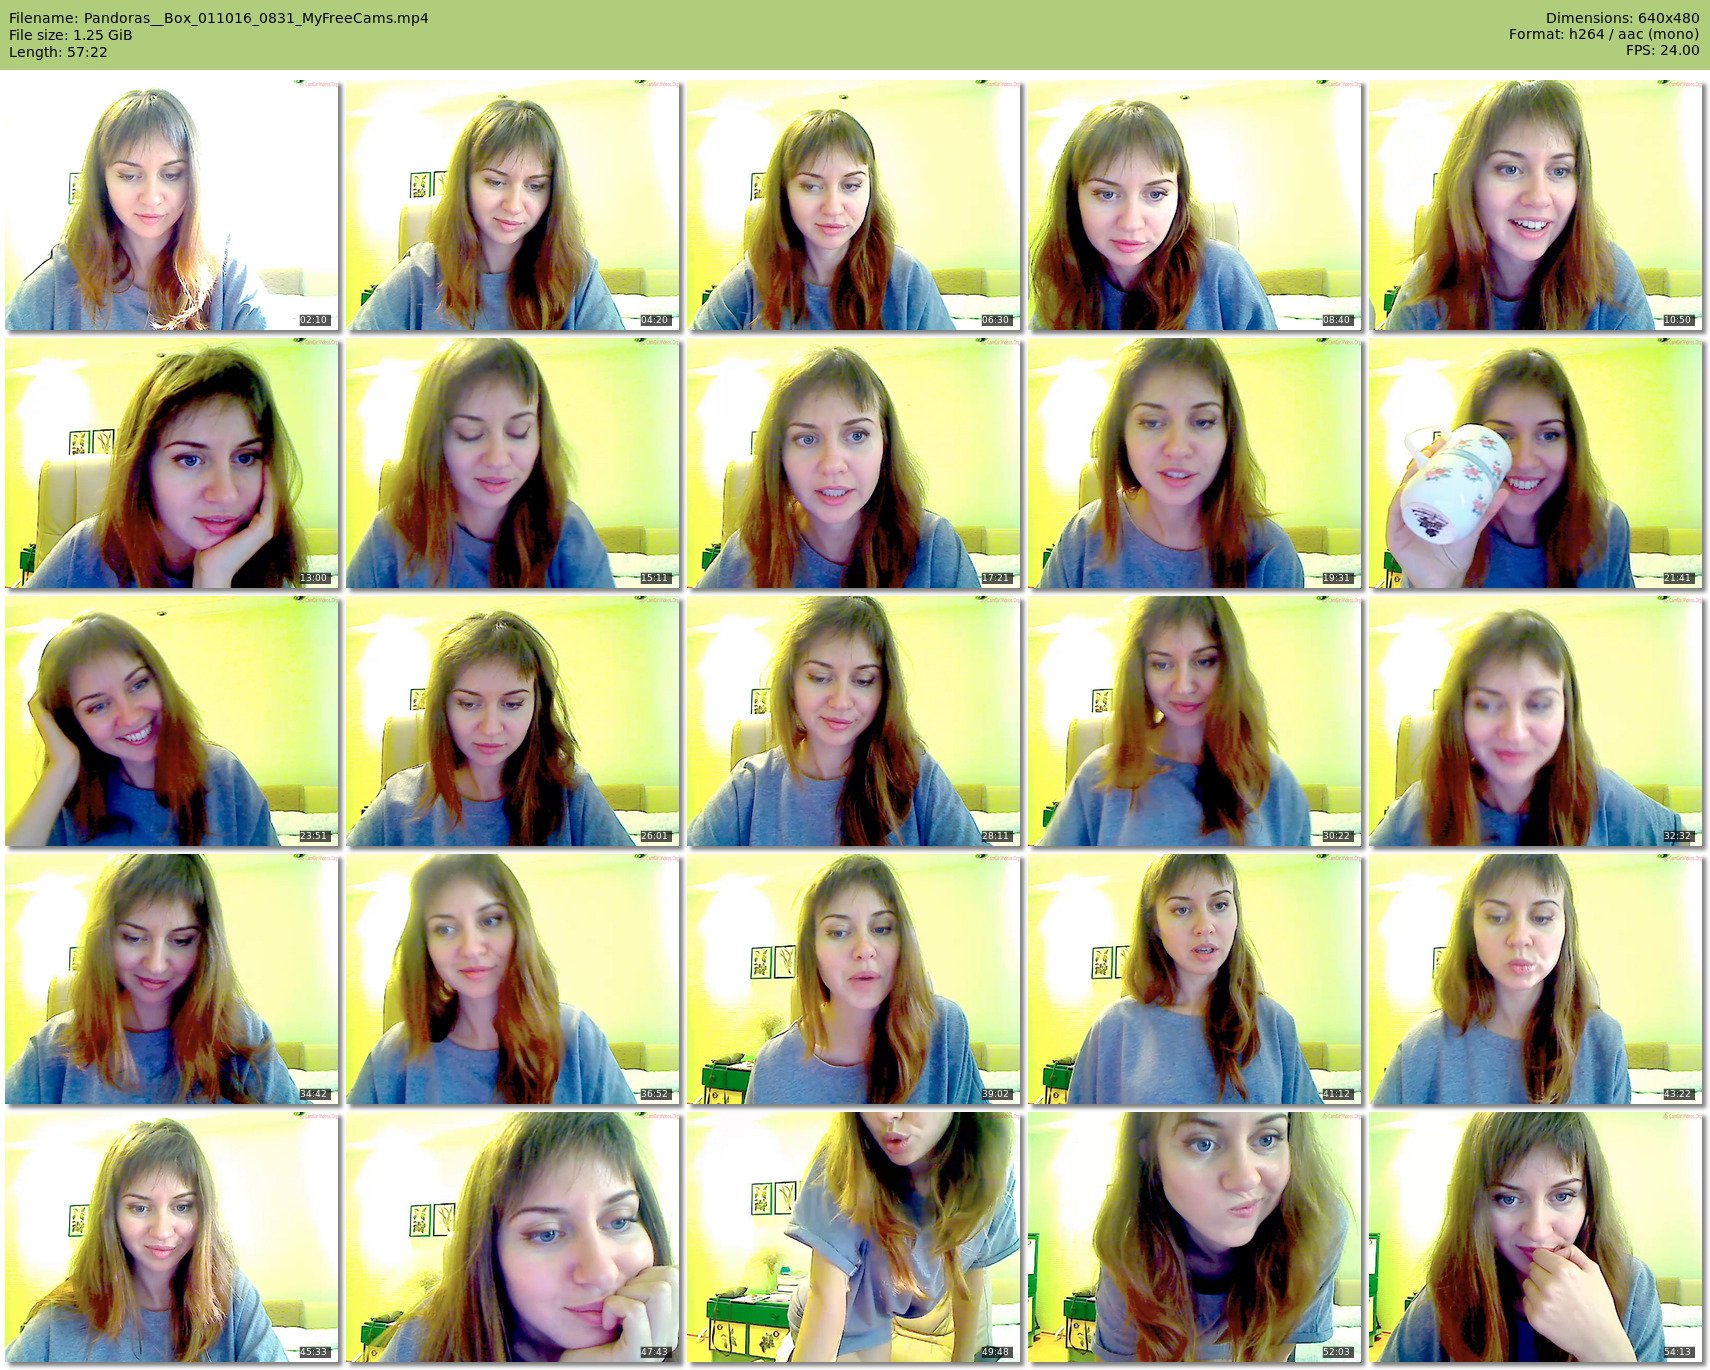Viewport: 1710px width, 1370px height.
Task: Open the 49:48 thumbnail frame
Action: coord(854,1237)
